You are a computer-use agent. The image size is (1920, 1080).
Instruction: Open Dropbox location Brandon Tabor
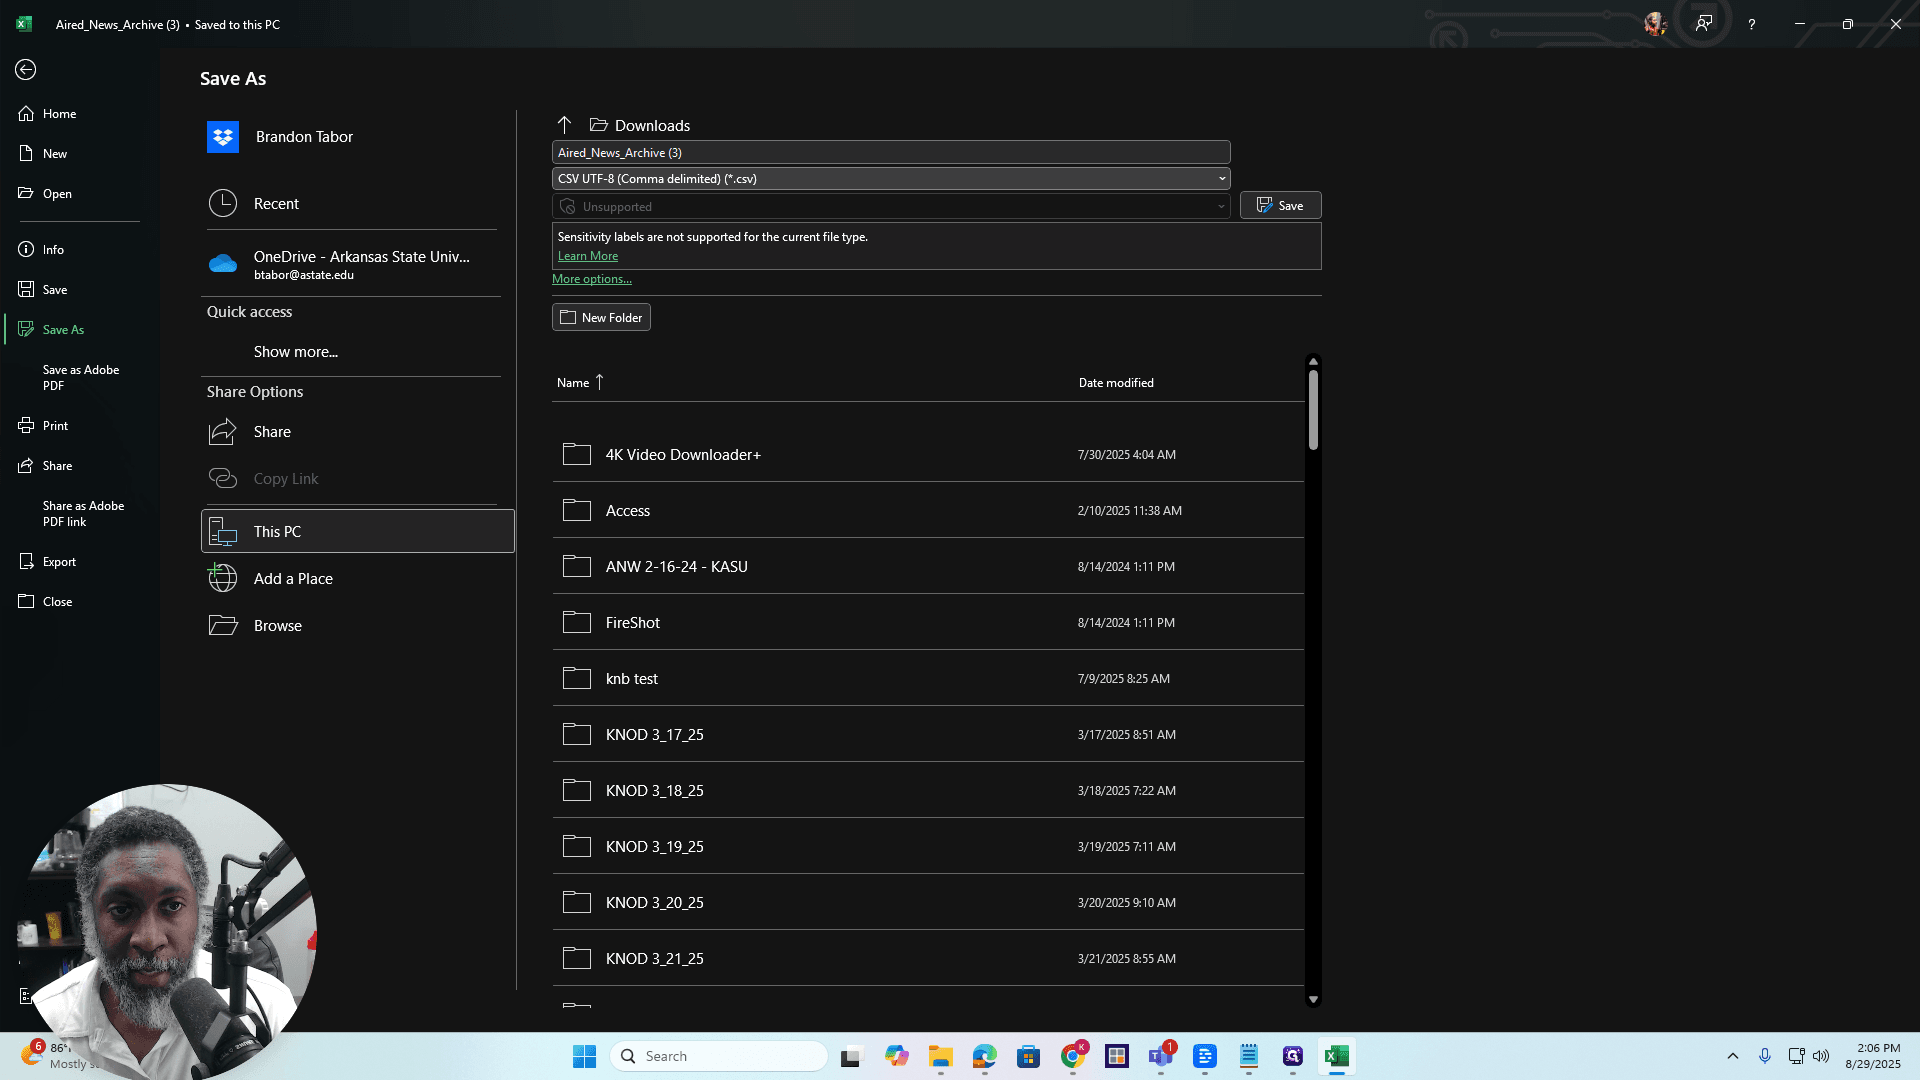pos(357,137)
